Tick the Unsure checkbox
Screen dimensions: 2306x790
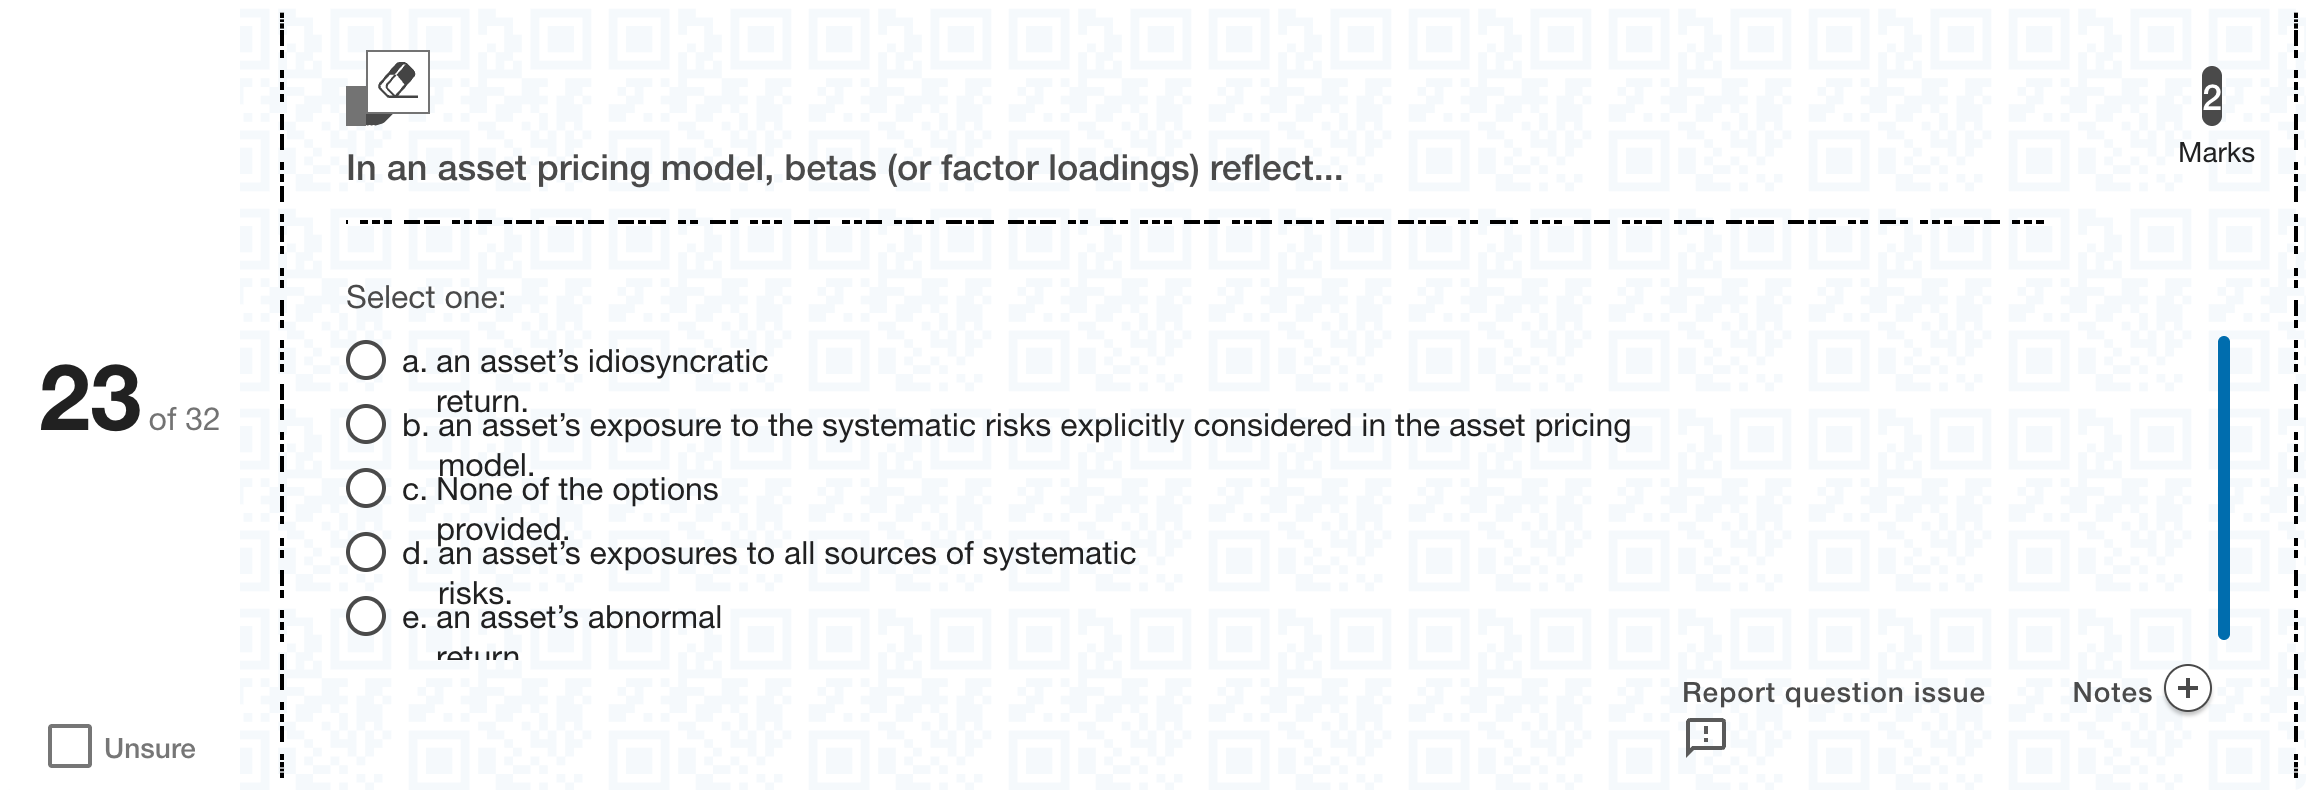pos(70,746)
